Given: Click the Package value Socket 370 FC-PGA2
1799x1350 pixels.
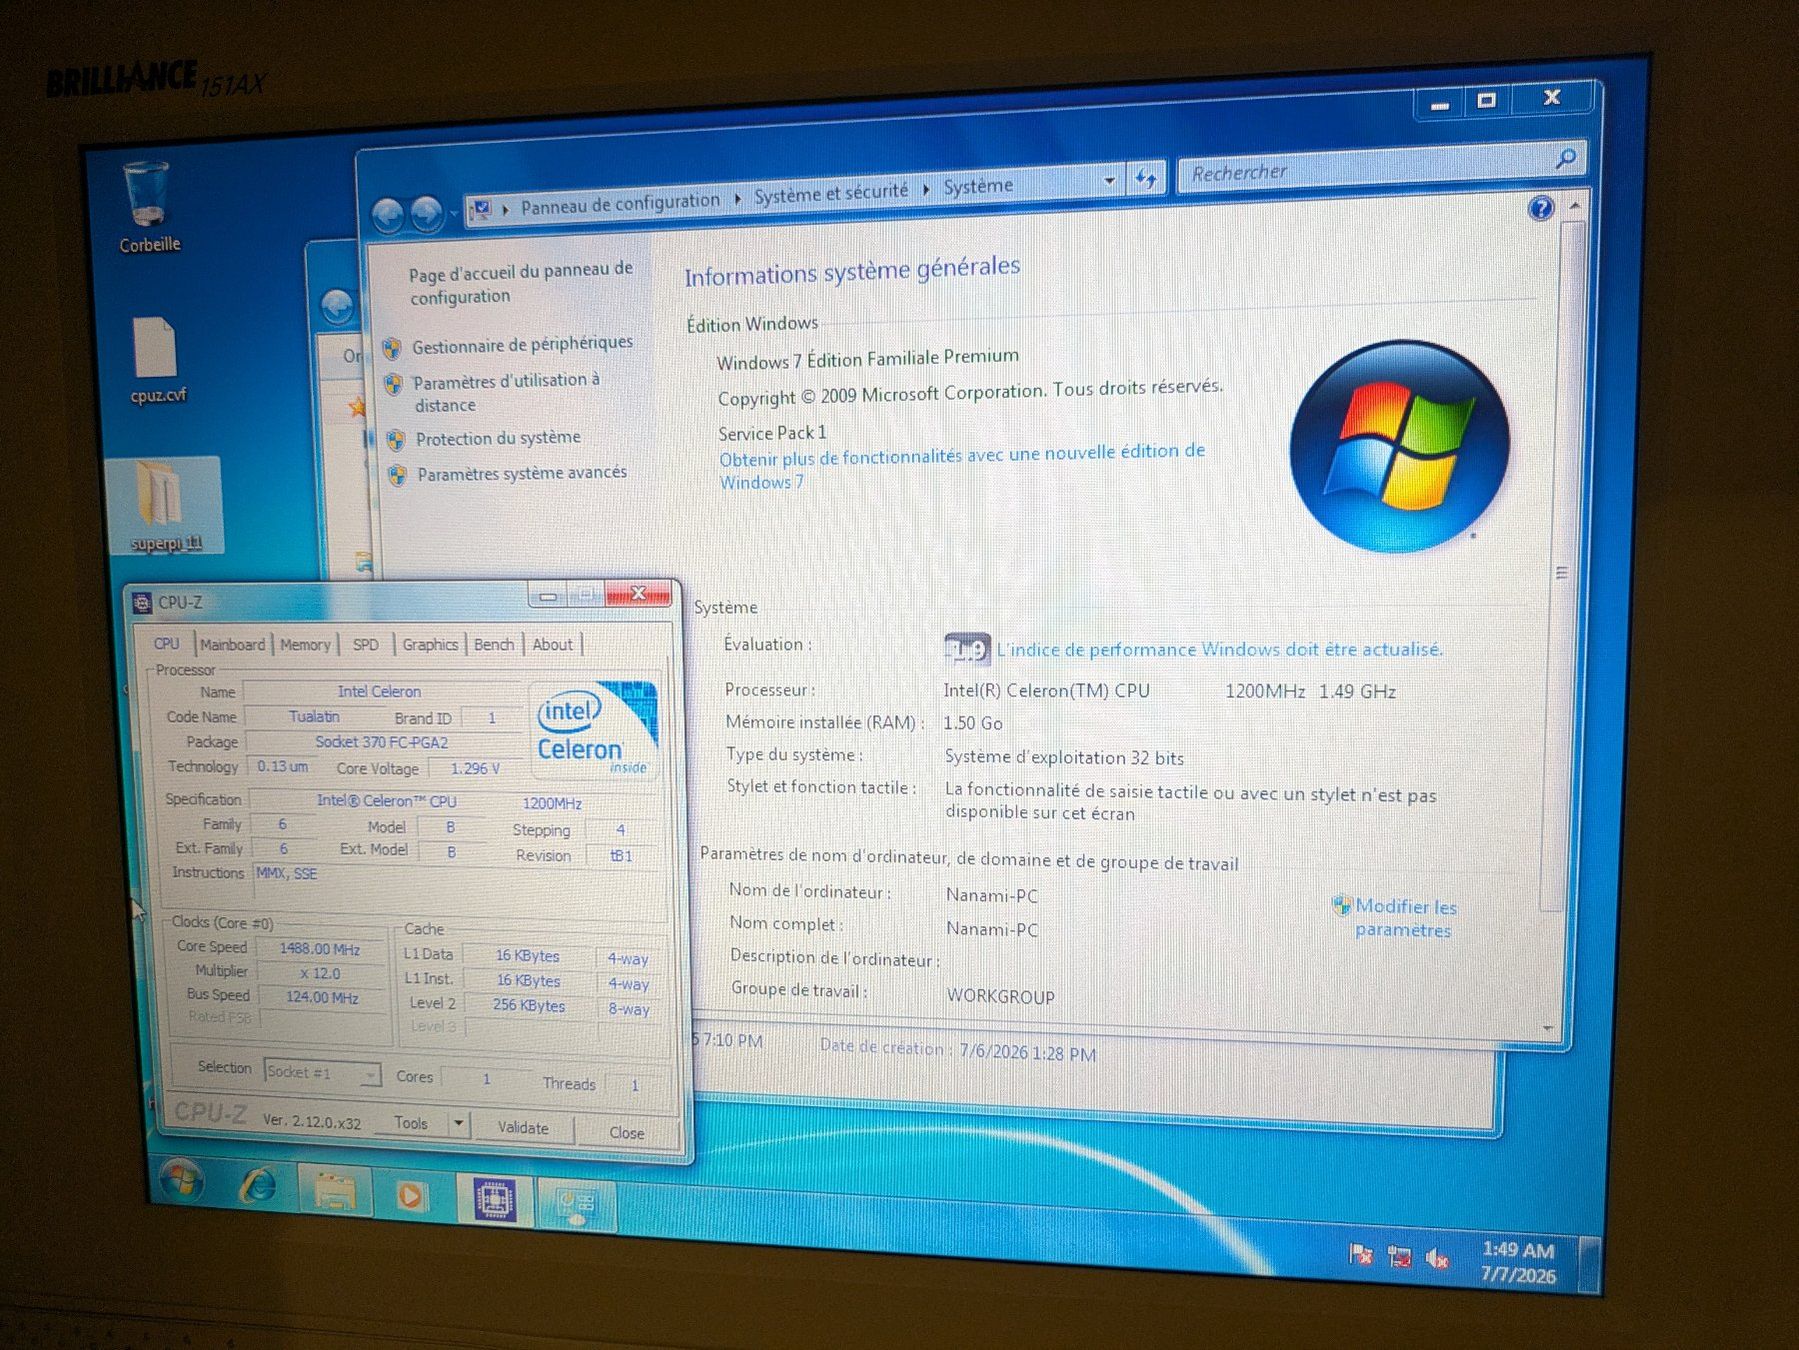Looking at the screenshot, I should point(382,742).
